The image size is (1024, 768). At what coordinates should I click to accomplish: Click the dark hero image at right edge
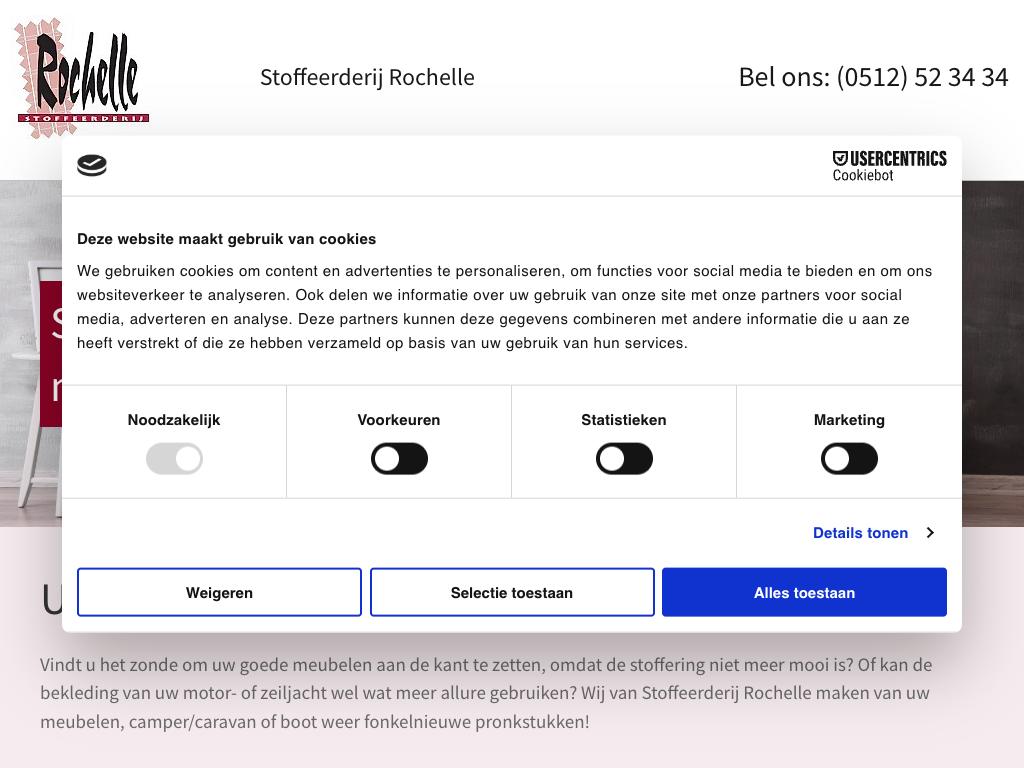[x=993, y=350]
